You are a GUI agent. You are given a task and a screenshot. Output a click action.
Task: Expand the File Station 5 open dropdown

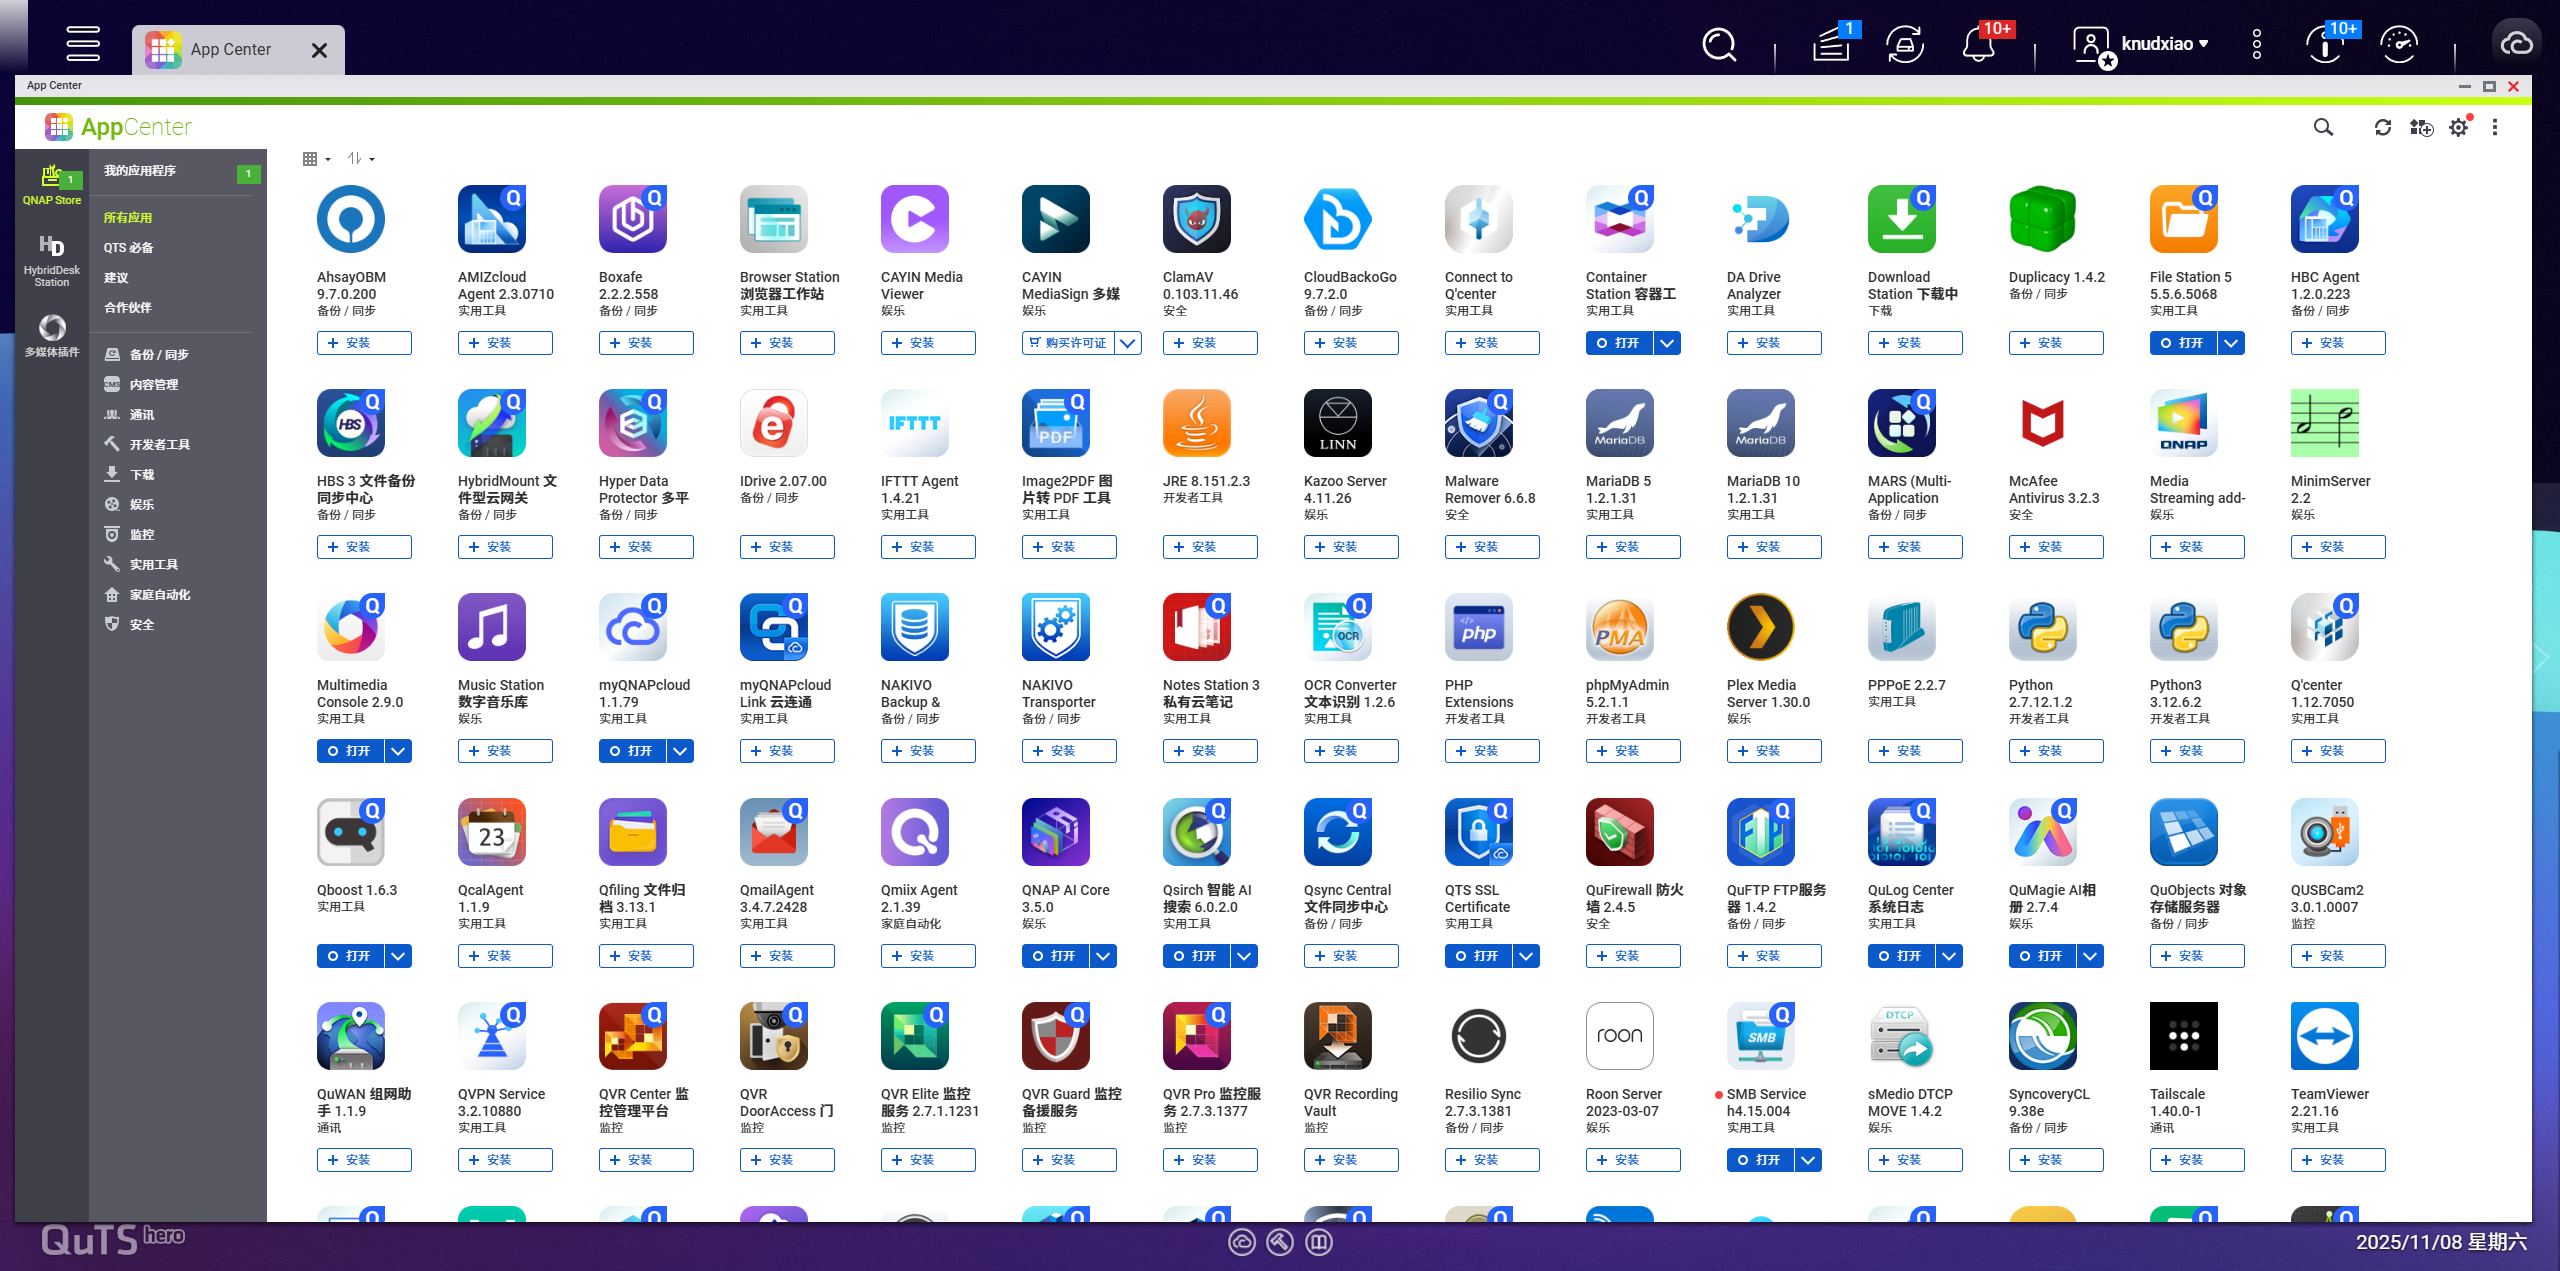[x=2231, y=343]
